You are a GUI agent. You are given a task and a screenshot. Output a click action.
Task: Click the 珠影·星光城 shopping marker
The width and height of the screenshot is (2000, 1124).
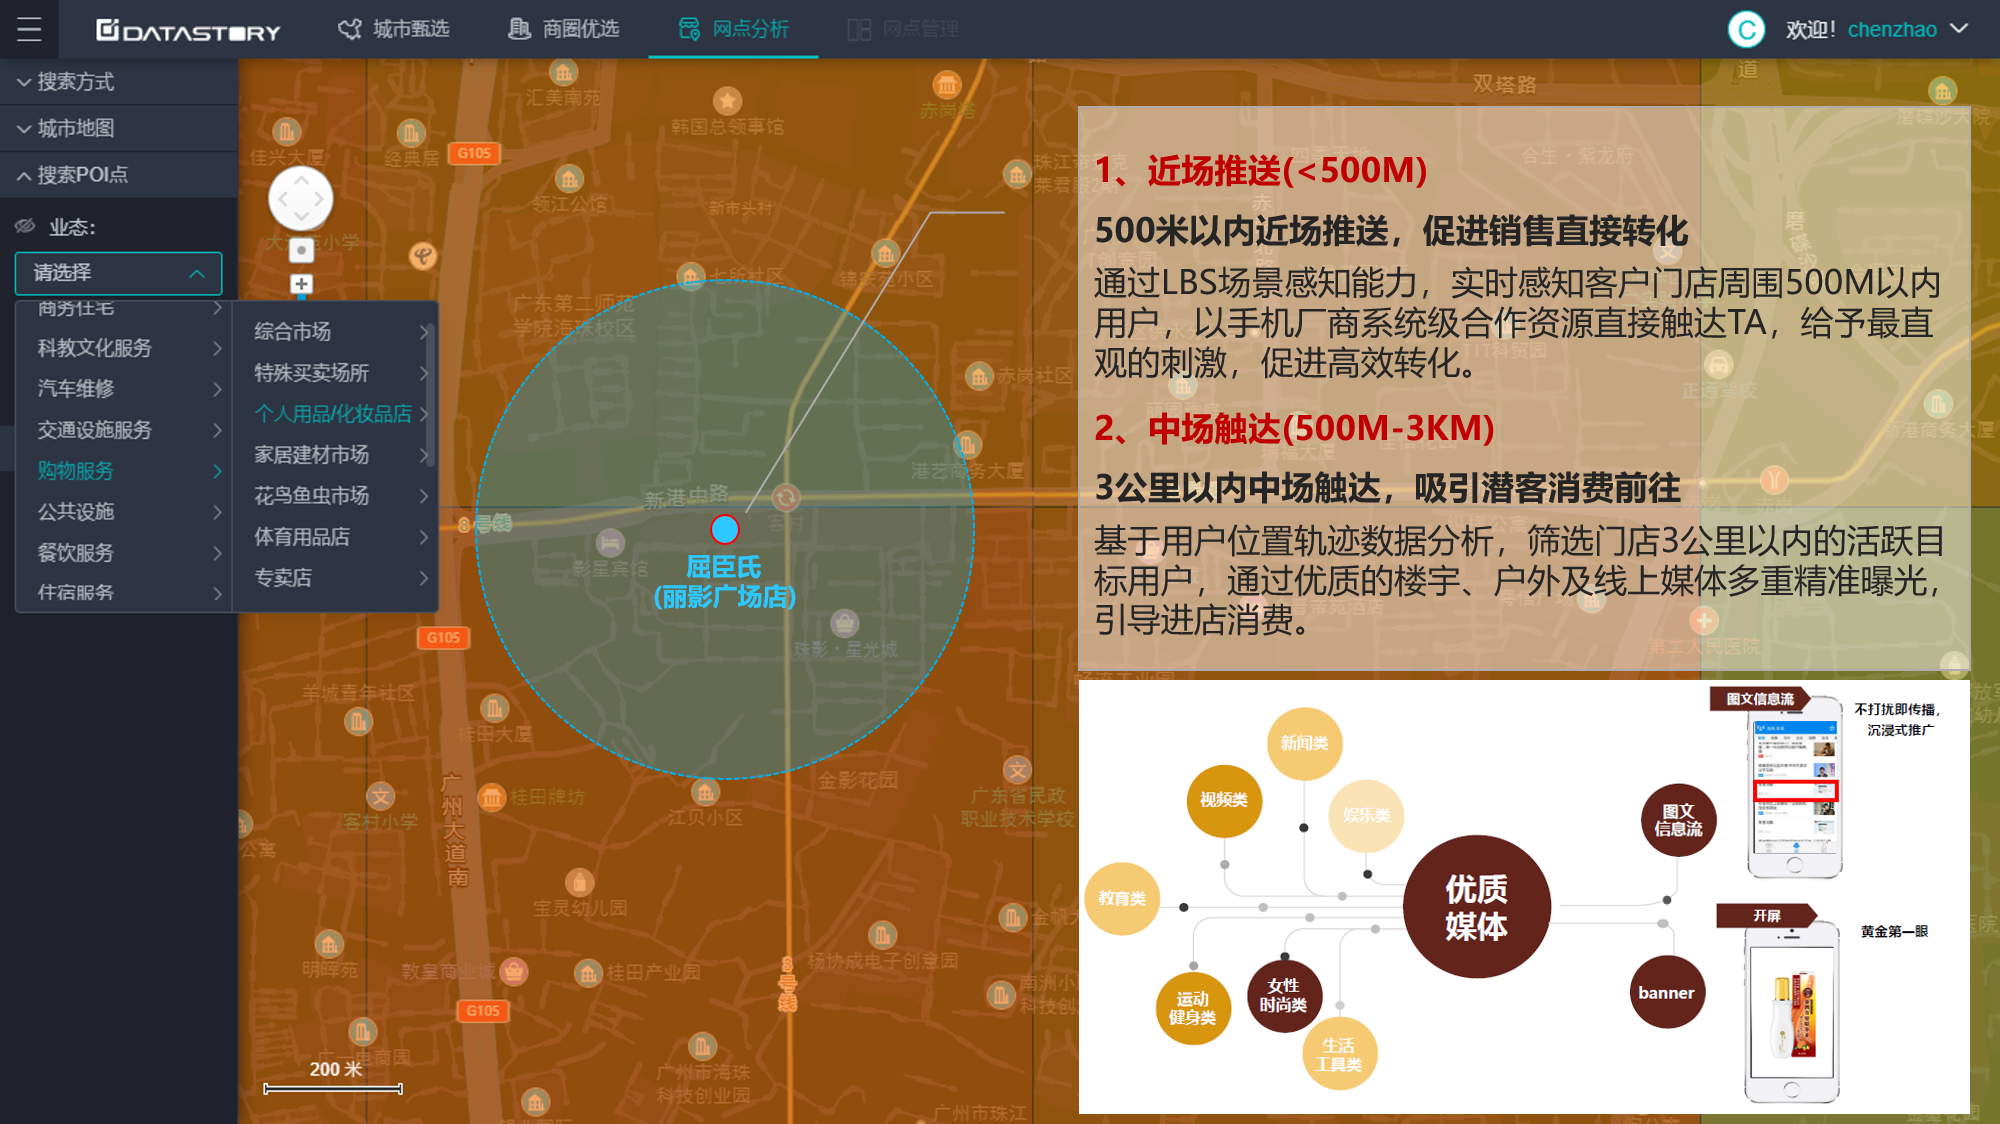point(845,624)
